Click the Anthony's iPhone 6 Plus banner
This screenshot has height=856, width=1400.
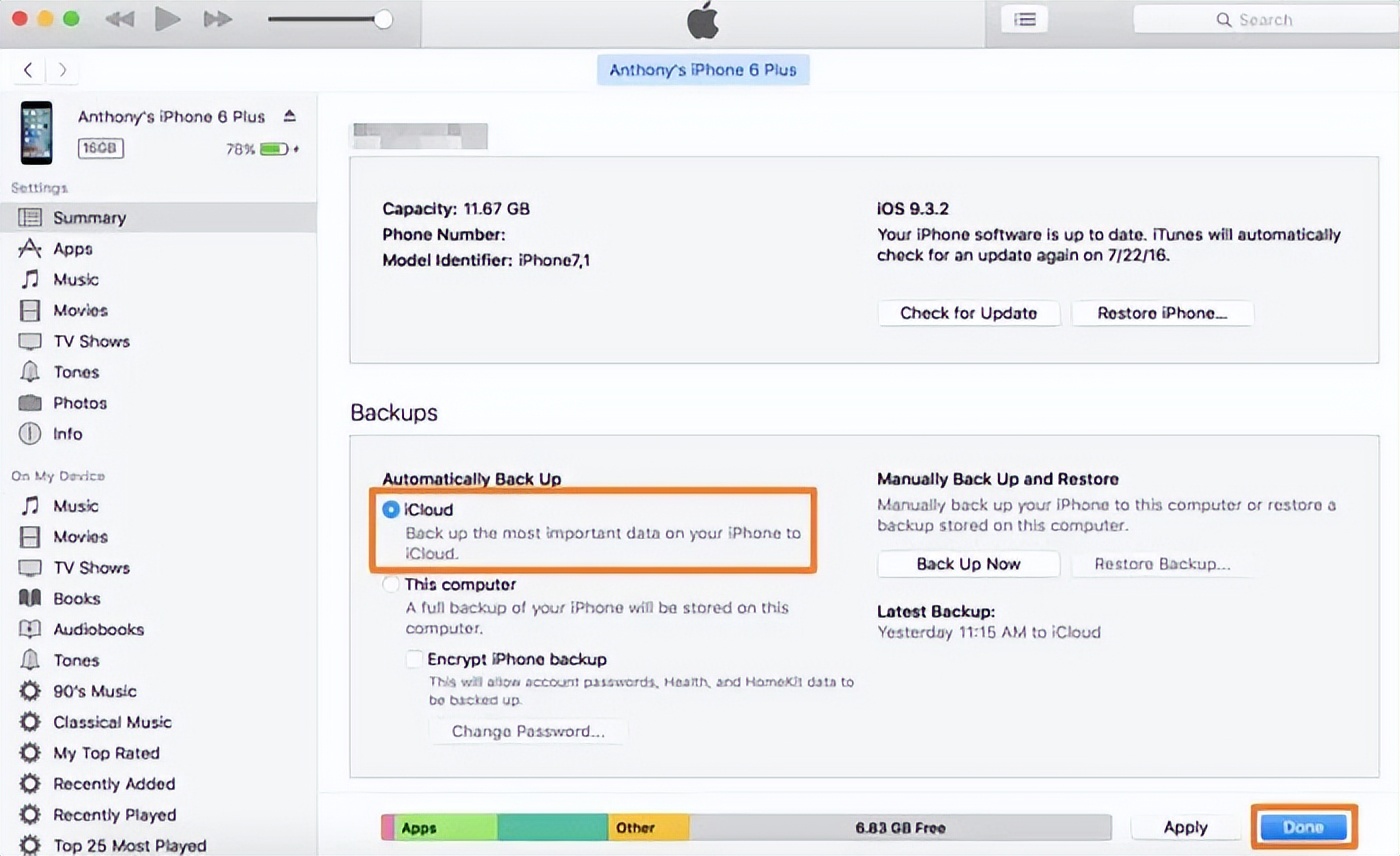pyautogui.click(x=702, y=69)
